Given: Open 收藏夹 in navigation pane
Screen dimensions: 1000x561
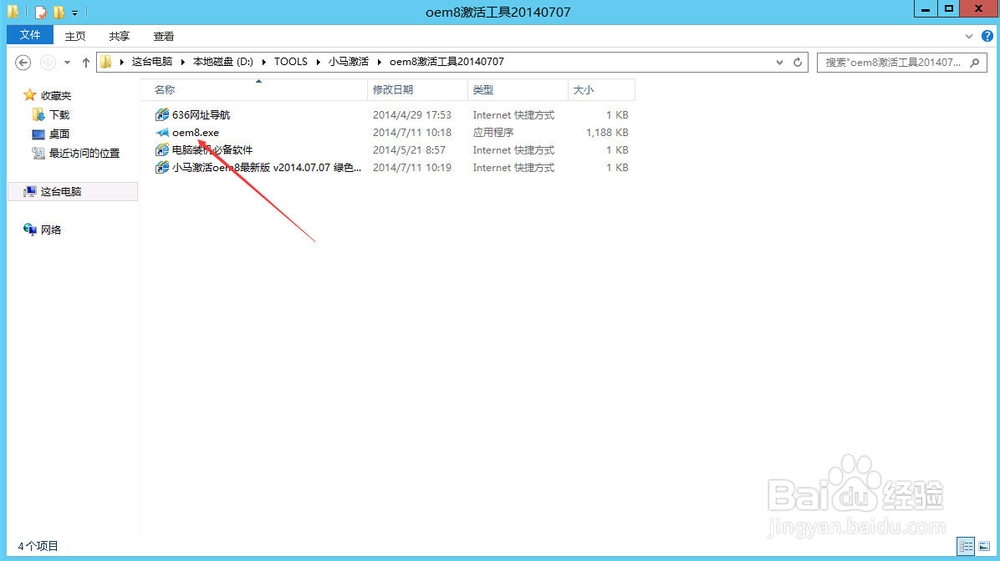Looking at the screenshot, I should click(x=56, y=96).
